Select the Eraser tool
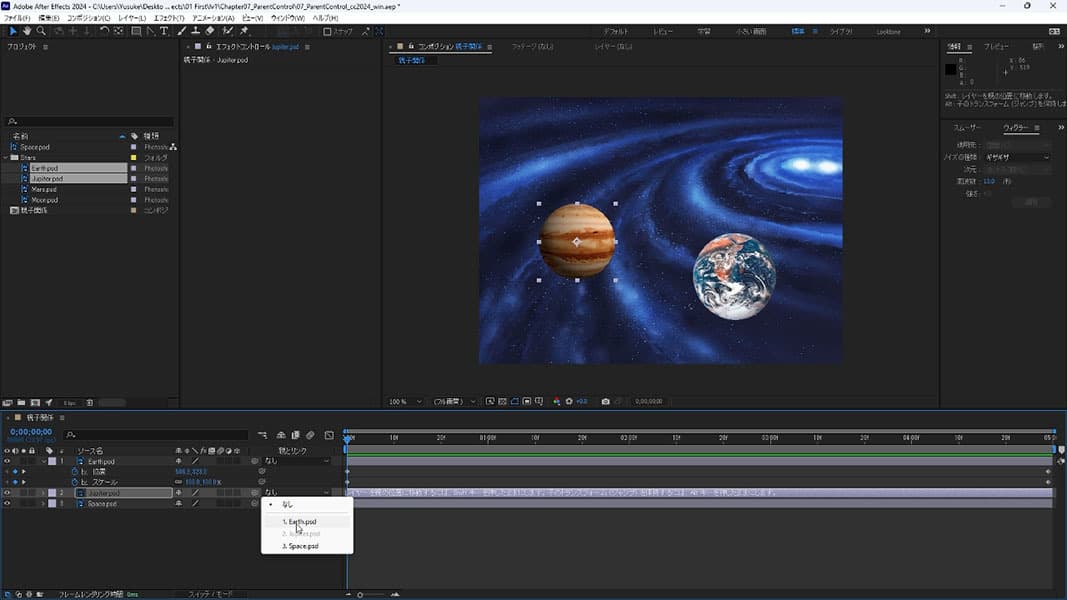 [x=210, y=31]
